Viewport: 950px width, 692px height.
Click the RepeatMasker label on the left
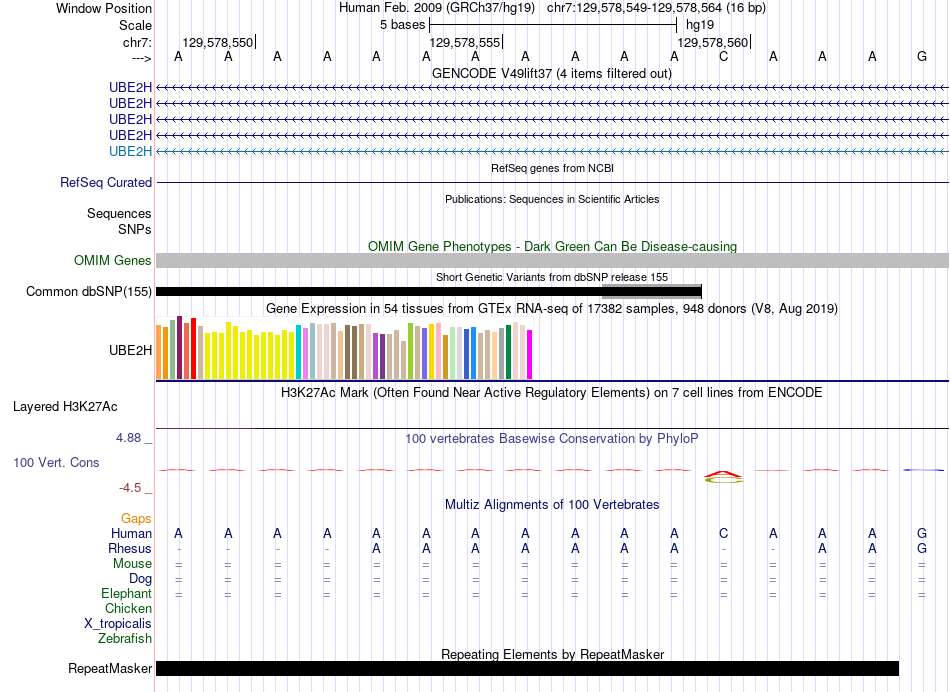110,668
